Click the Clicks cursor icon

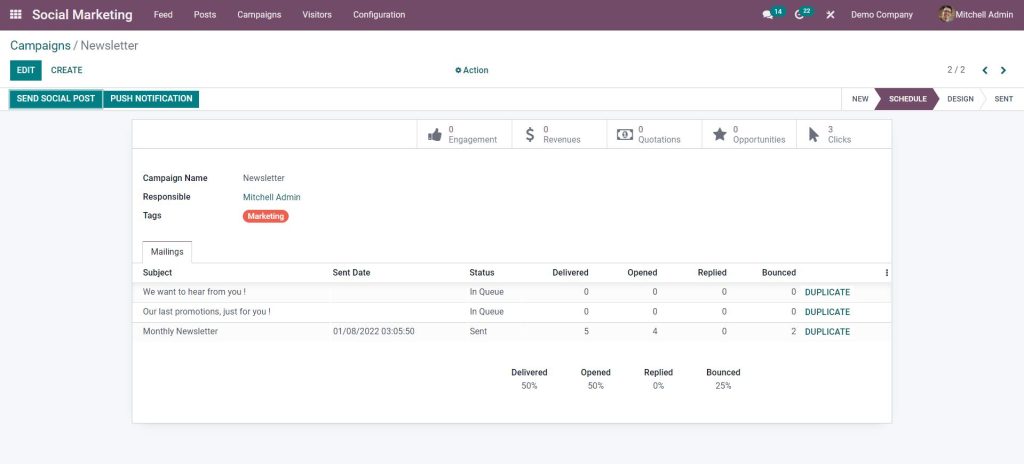pos(814,135)
